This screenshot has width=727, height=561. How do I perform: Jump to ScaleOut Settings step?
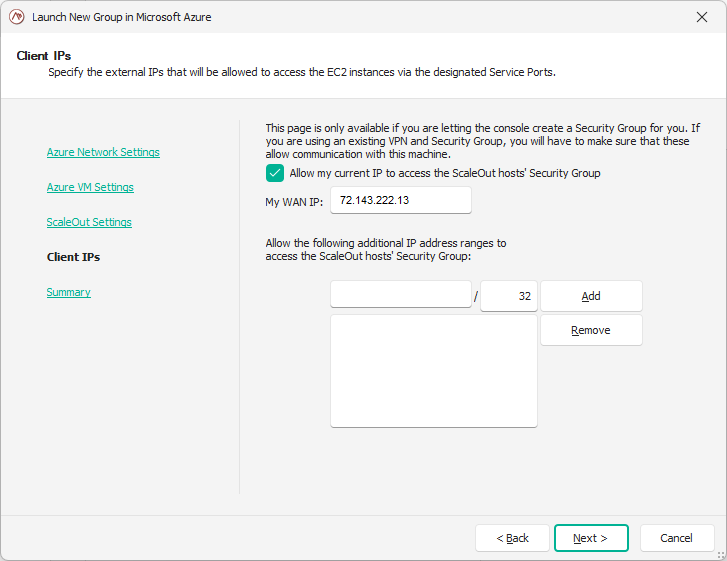(89, 222)
